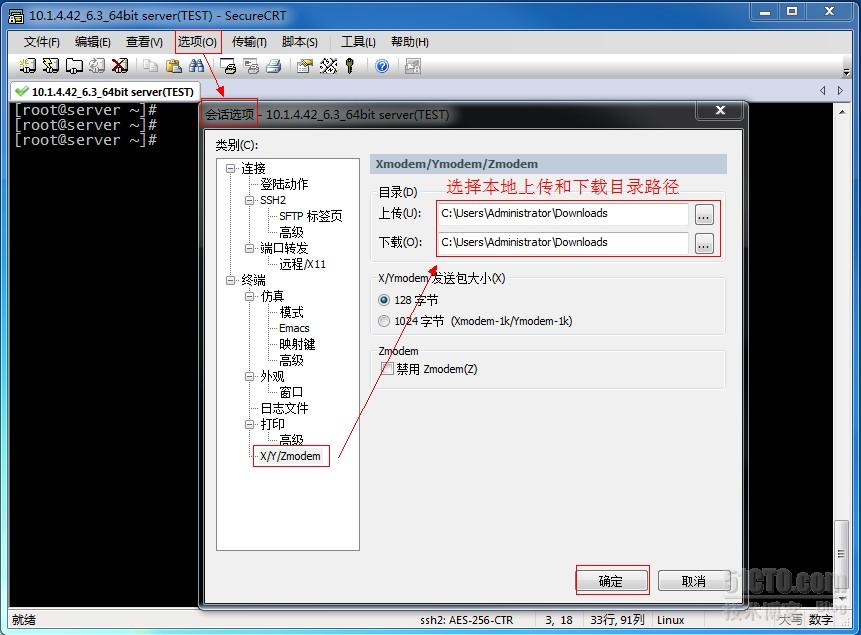861x635 pixels.
Task: Collapse the 端口转发 tree node
Action: click(249, 248)
